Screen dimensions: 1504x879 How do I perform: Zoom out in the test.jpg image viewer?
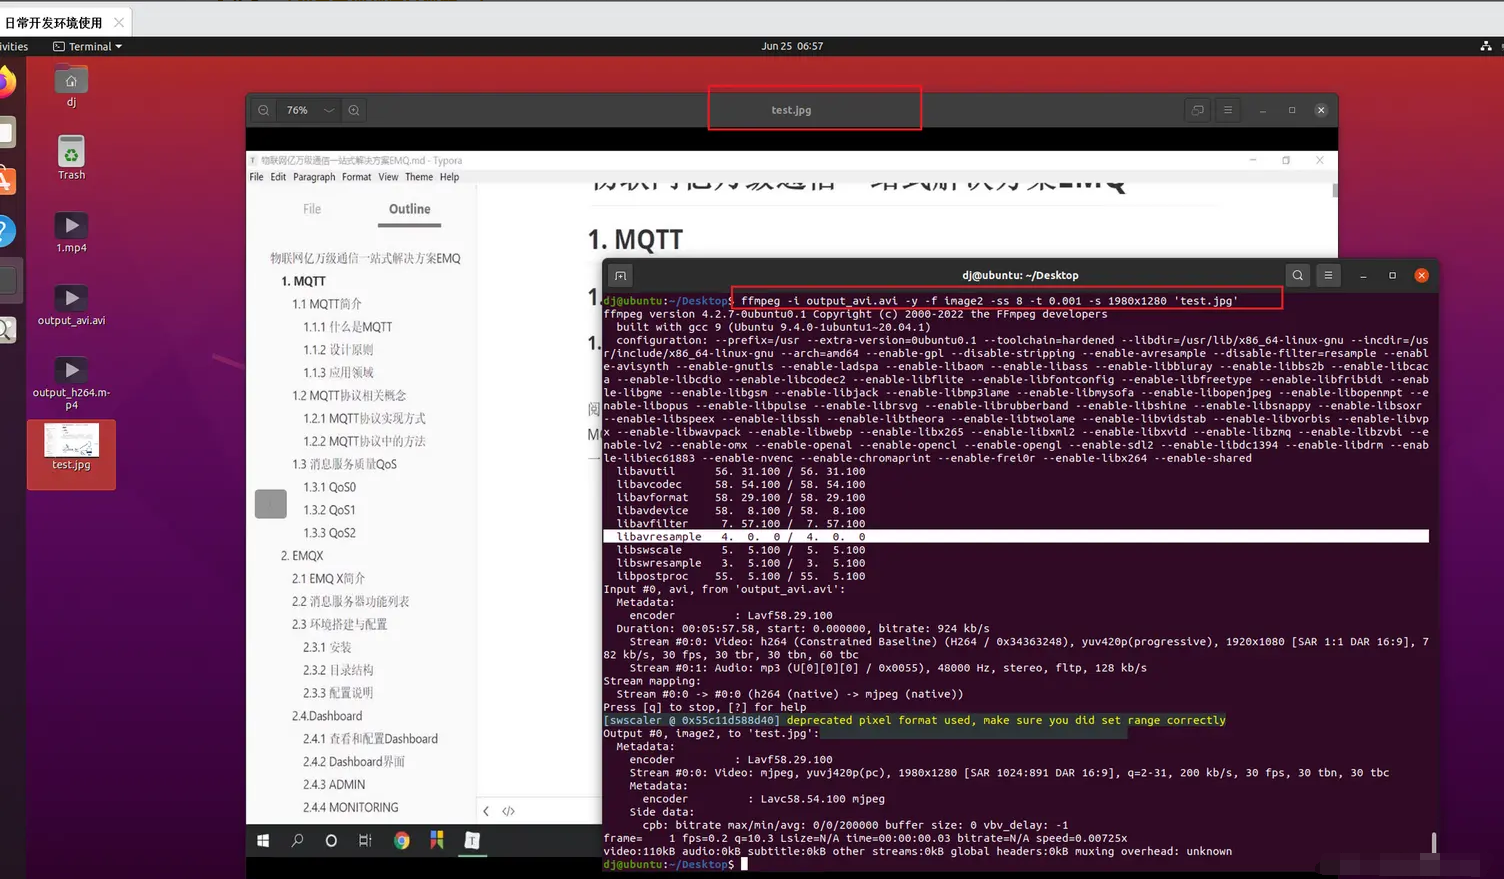tap(263, 110)
